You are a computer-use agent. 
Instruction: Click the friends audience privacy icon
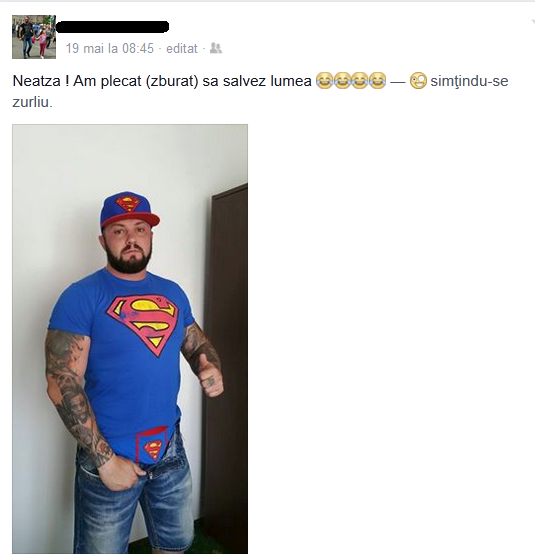pyautogui.click(x=216, y=48)
